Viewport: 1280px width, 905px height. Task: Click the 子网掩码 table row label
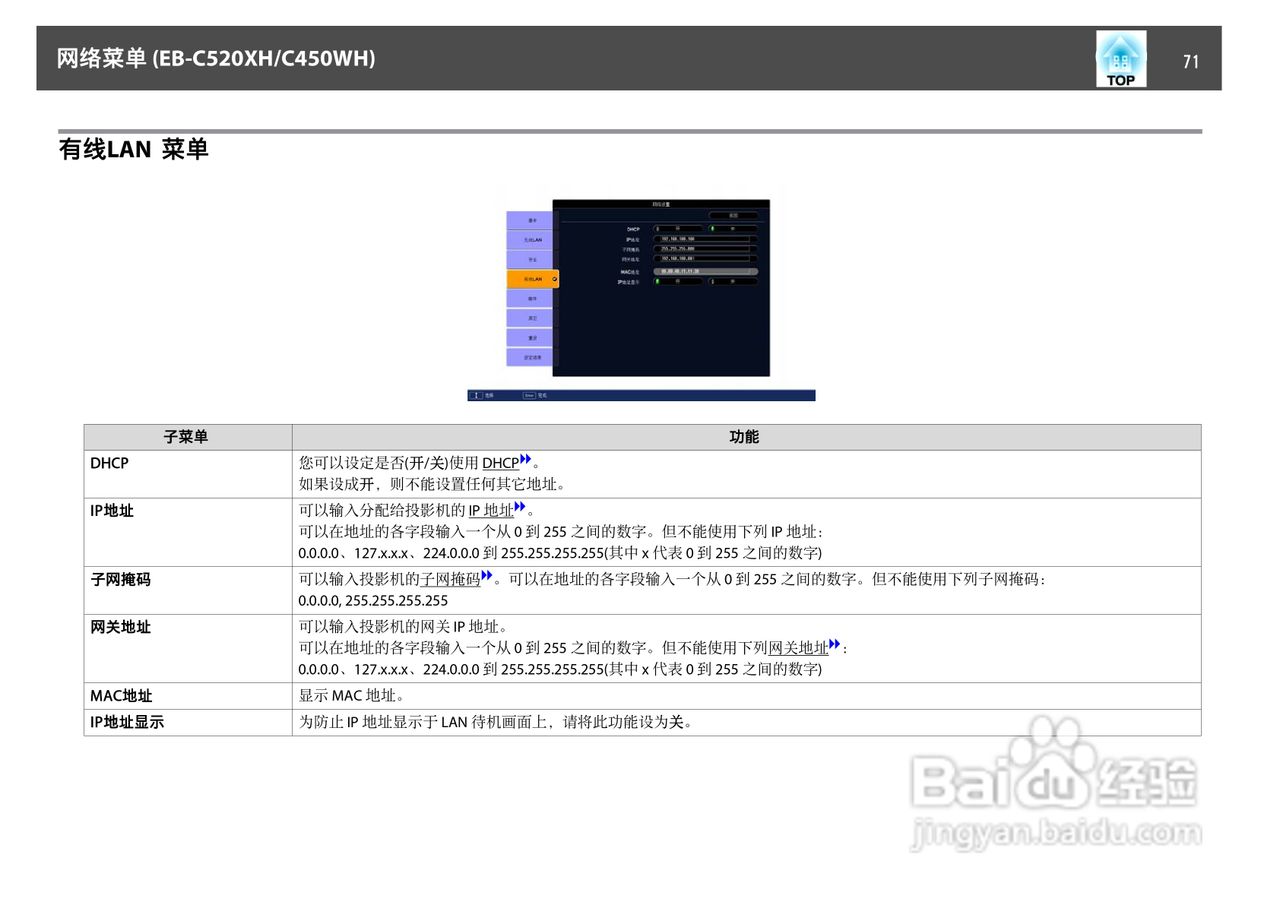pos(120,579)
